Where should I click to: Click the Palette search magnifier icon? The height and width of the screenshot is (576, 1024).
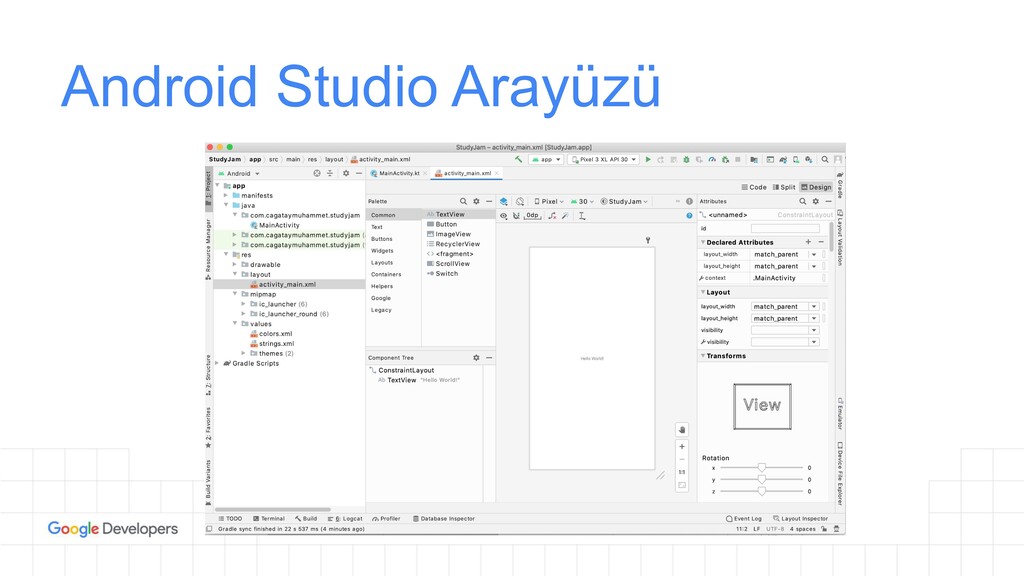click(463, 201)
